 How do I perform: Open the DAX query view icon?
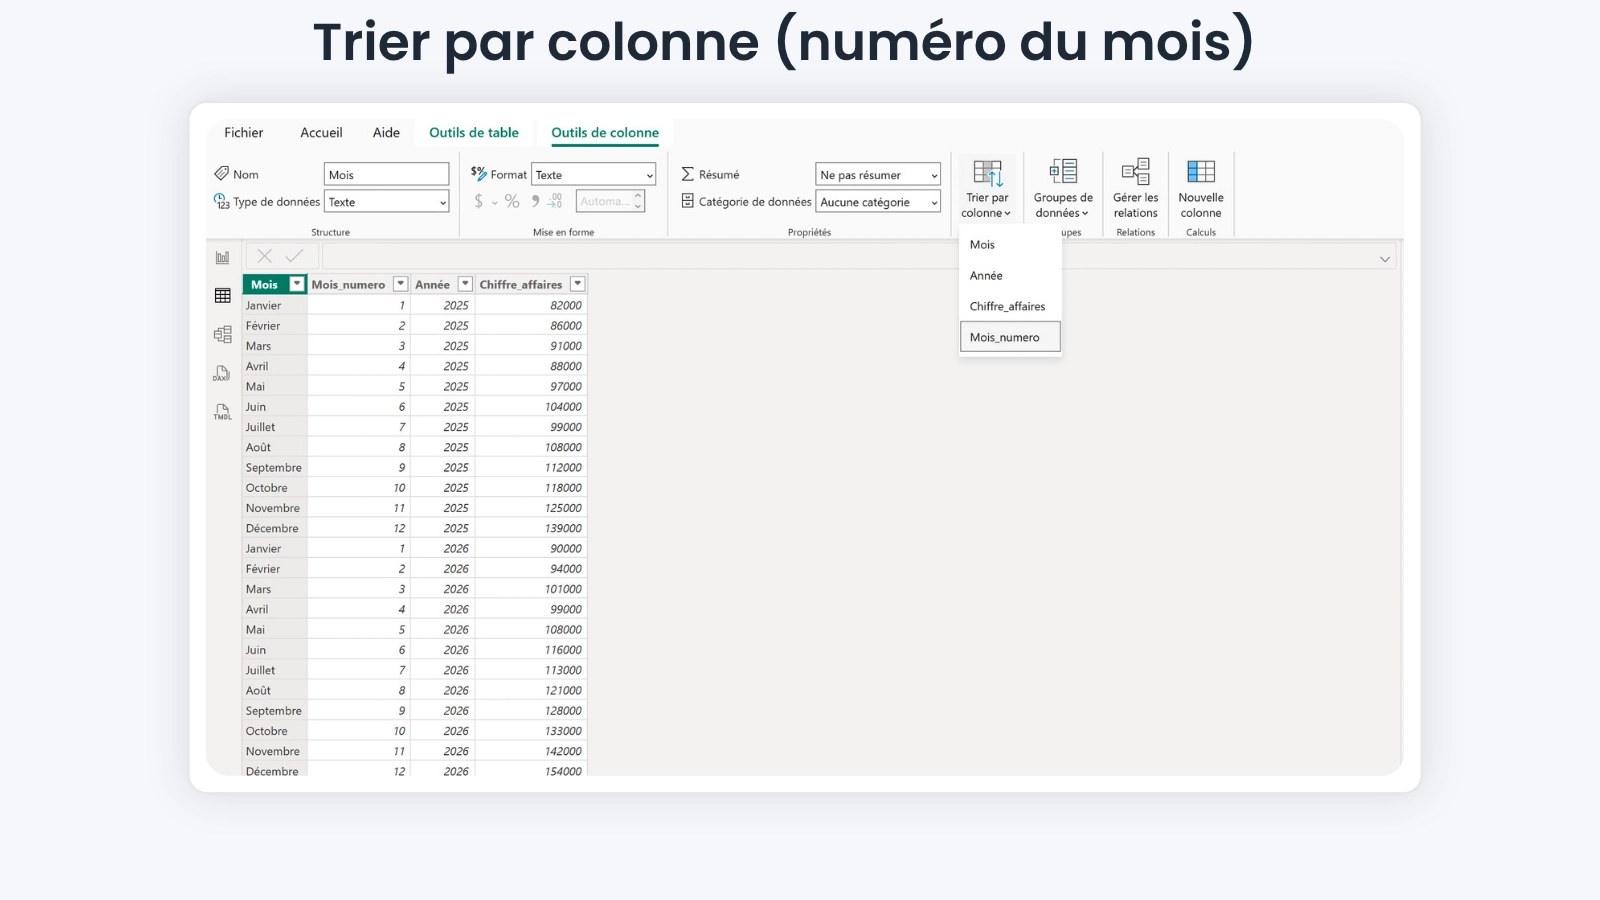point(222,374)
